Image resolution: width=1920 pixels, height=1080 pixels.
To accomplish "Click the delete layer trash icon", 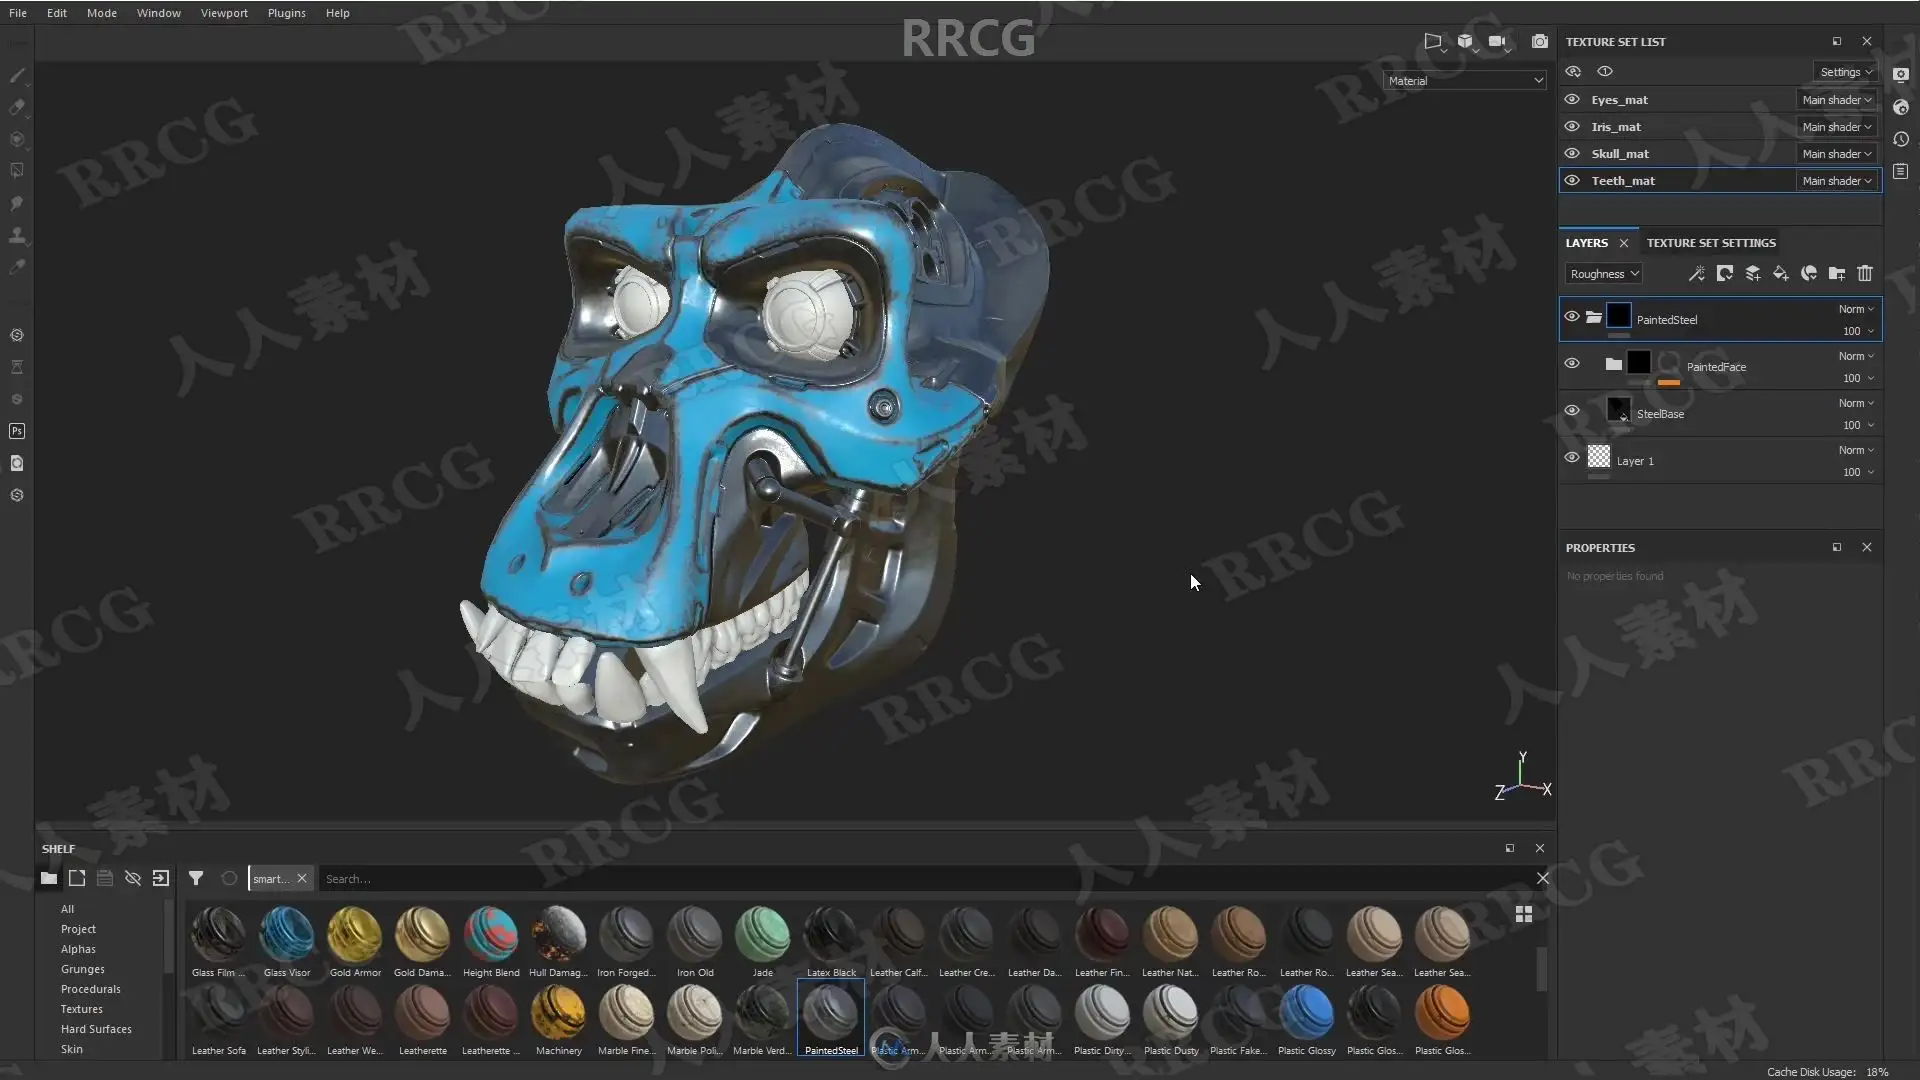I will coord(1865,273).
